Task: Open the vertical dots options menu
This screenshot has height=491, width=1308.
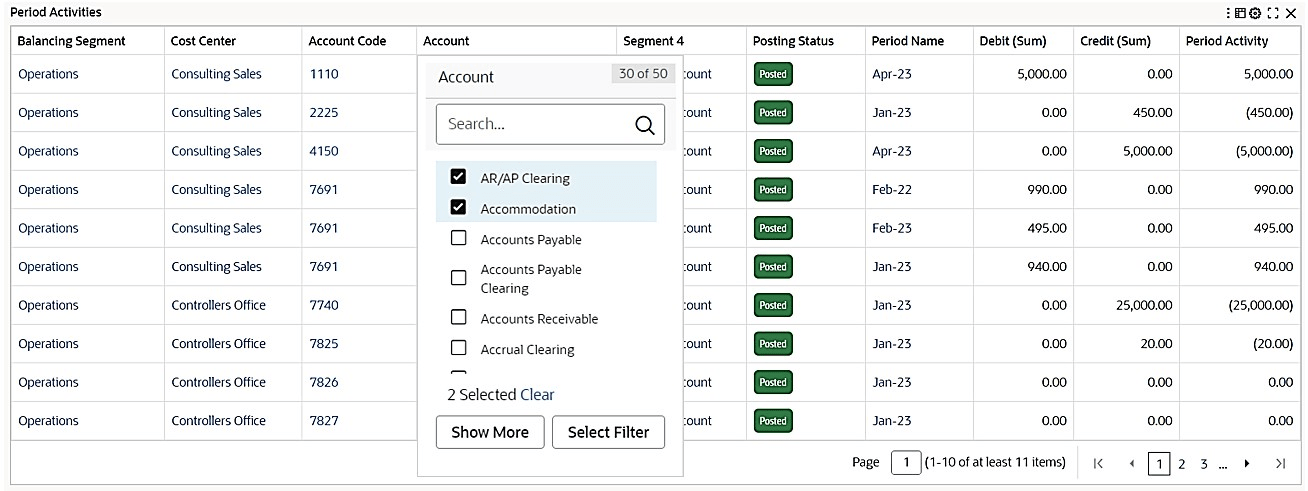Action: [1229, 13]
